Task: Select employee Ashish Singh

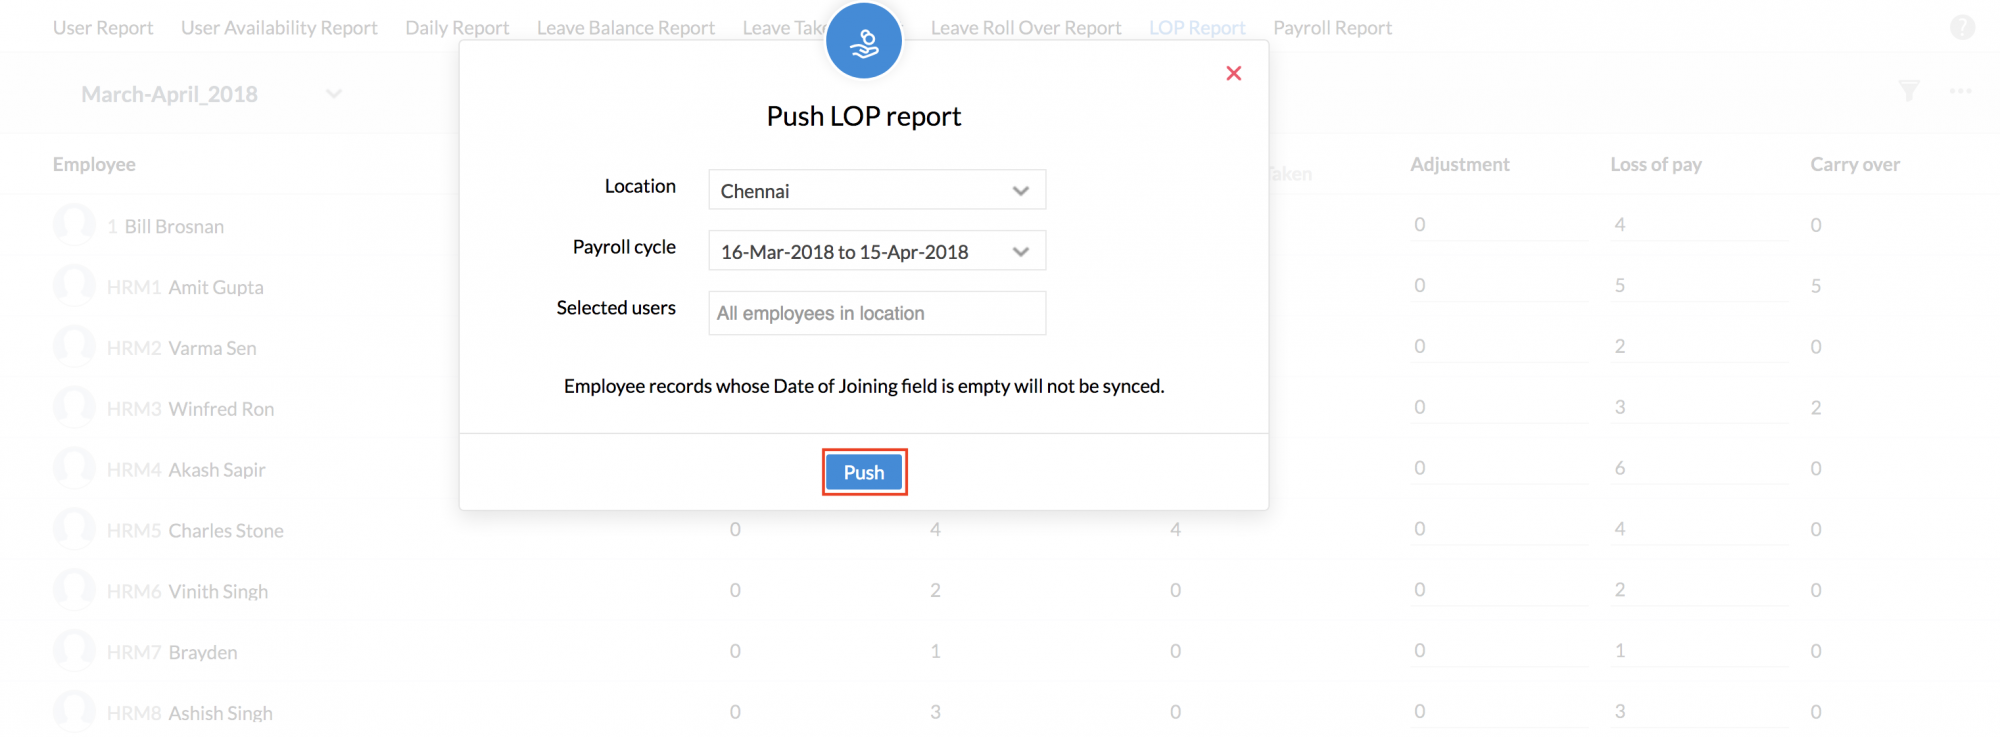Action: (220, 714)
